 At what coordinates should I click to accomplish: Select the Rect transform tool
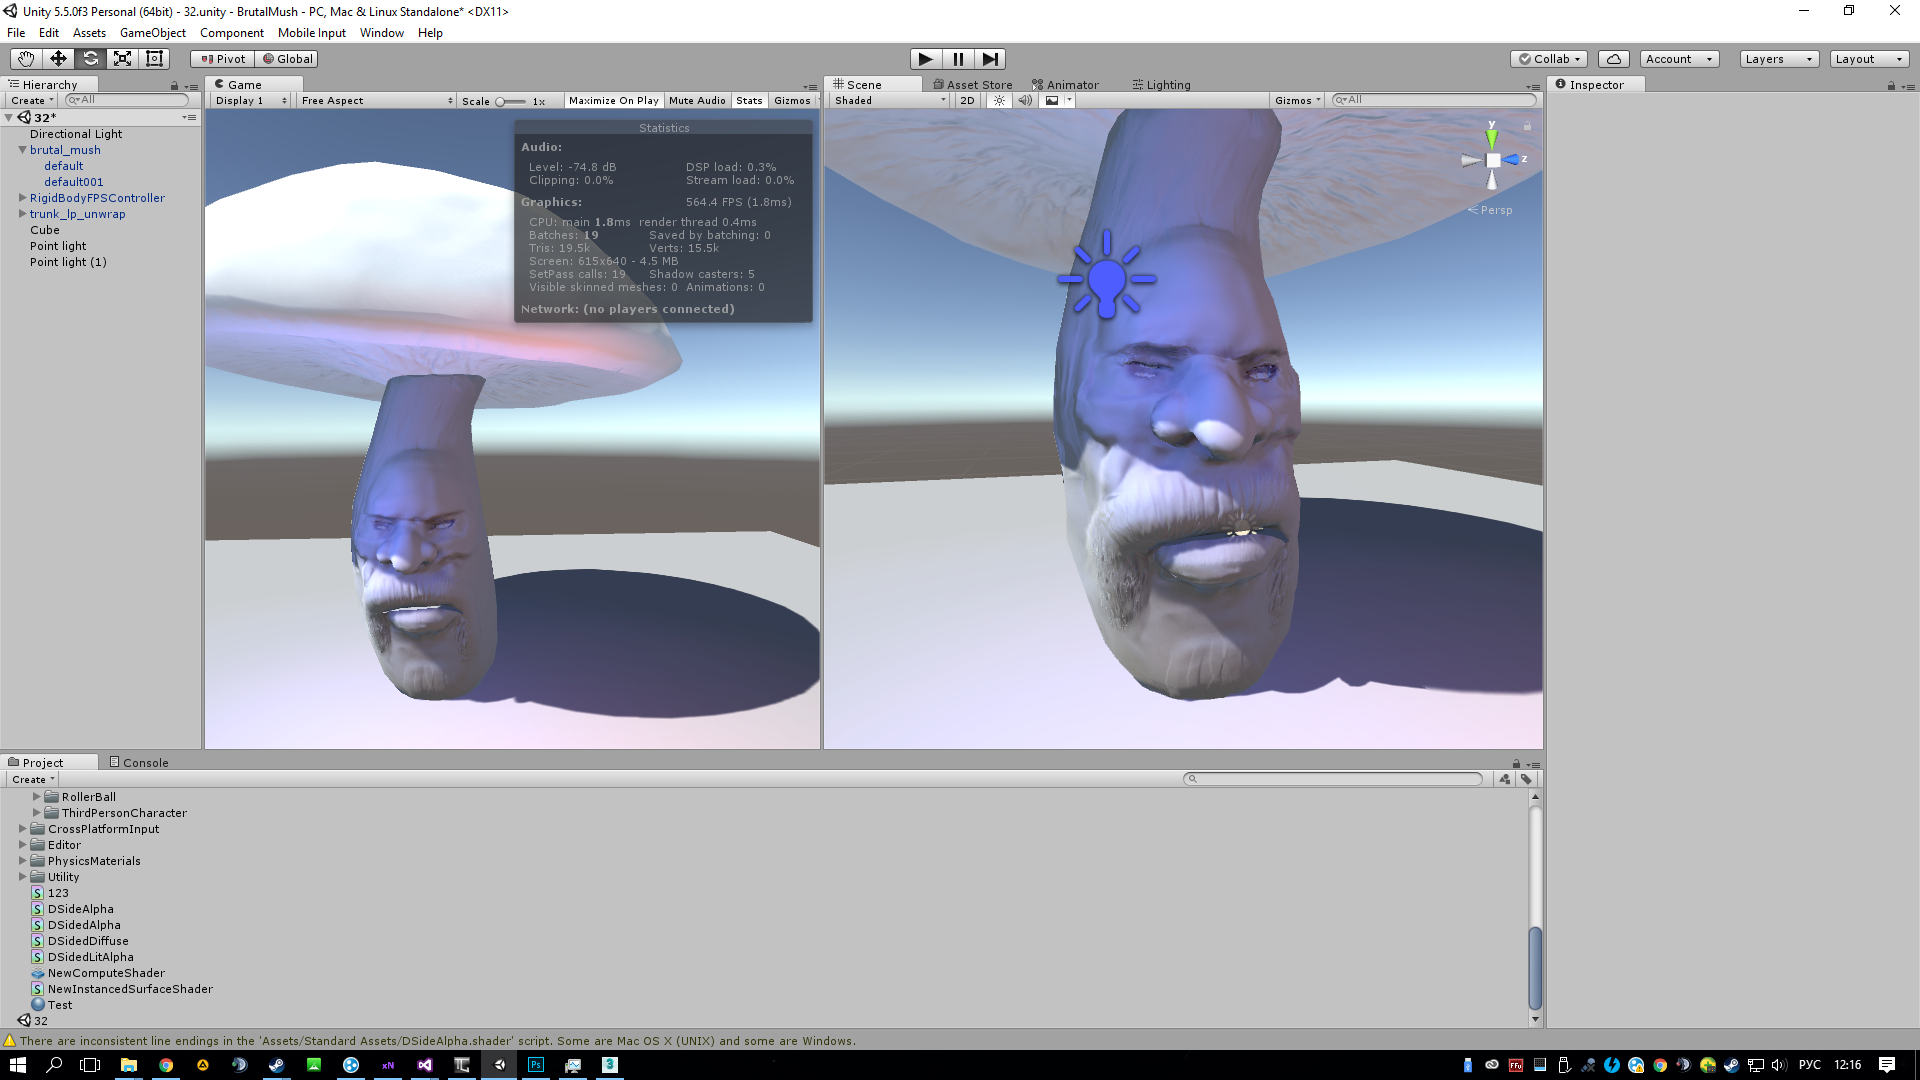coord(154,59)
